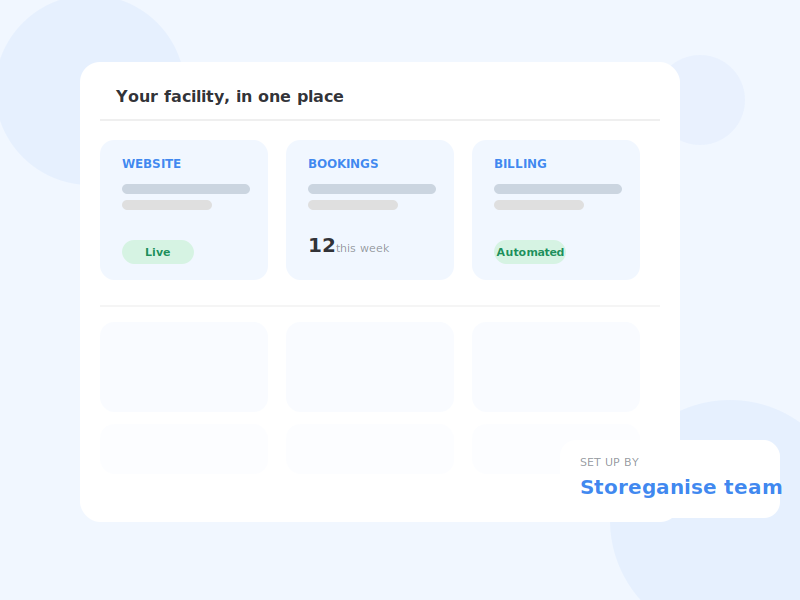Click the Automated status badge

tap(530, 252)
